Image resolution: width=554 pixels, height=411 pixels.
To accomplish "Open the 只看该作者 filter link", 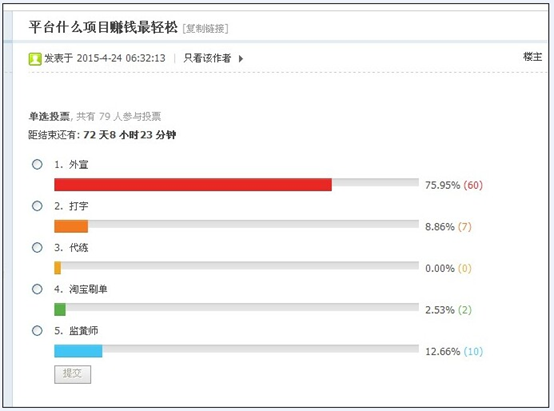I will click(x=207, y=58).
